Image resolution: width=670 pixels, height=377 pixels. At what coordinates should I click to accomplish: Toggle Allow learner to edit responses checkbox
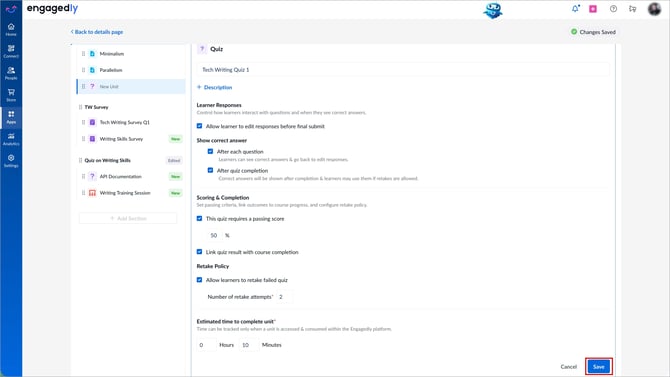click(x=199, y=126)
